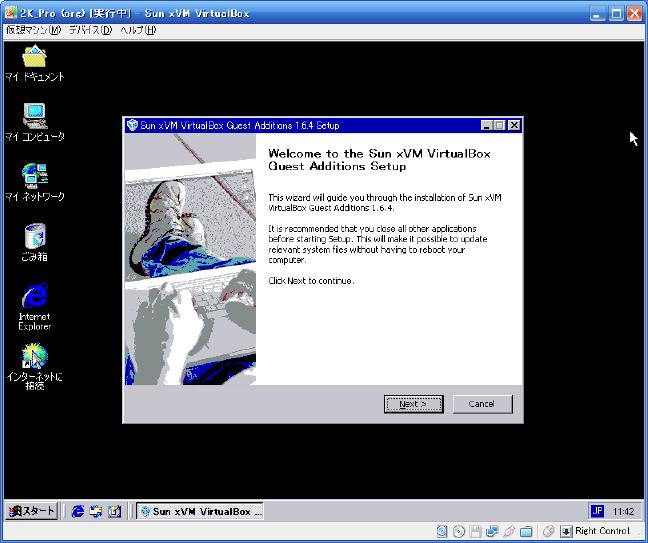Click the VirtualBox window title bar icon
Screen dimensions: 648x543
click(x=11, y=13)
